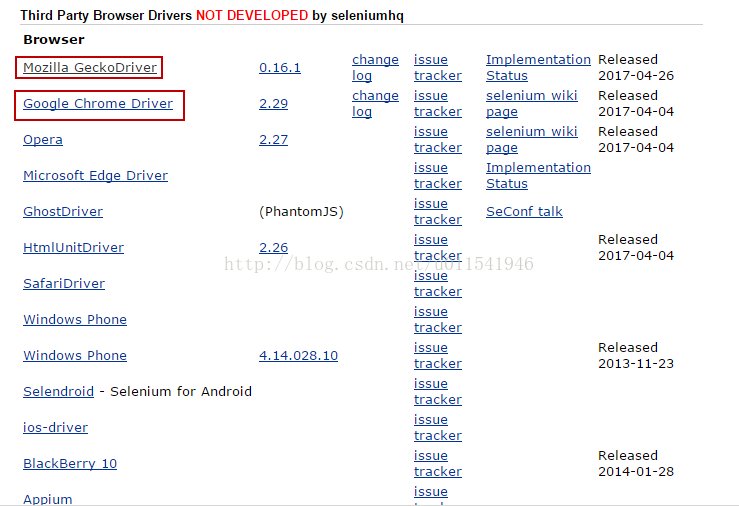The image size is (739, 506).
Task: Click the Browser column header
Action: click(x=54, y=40)
